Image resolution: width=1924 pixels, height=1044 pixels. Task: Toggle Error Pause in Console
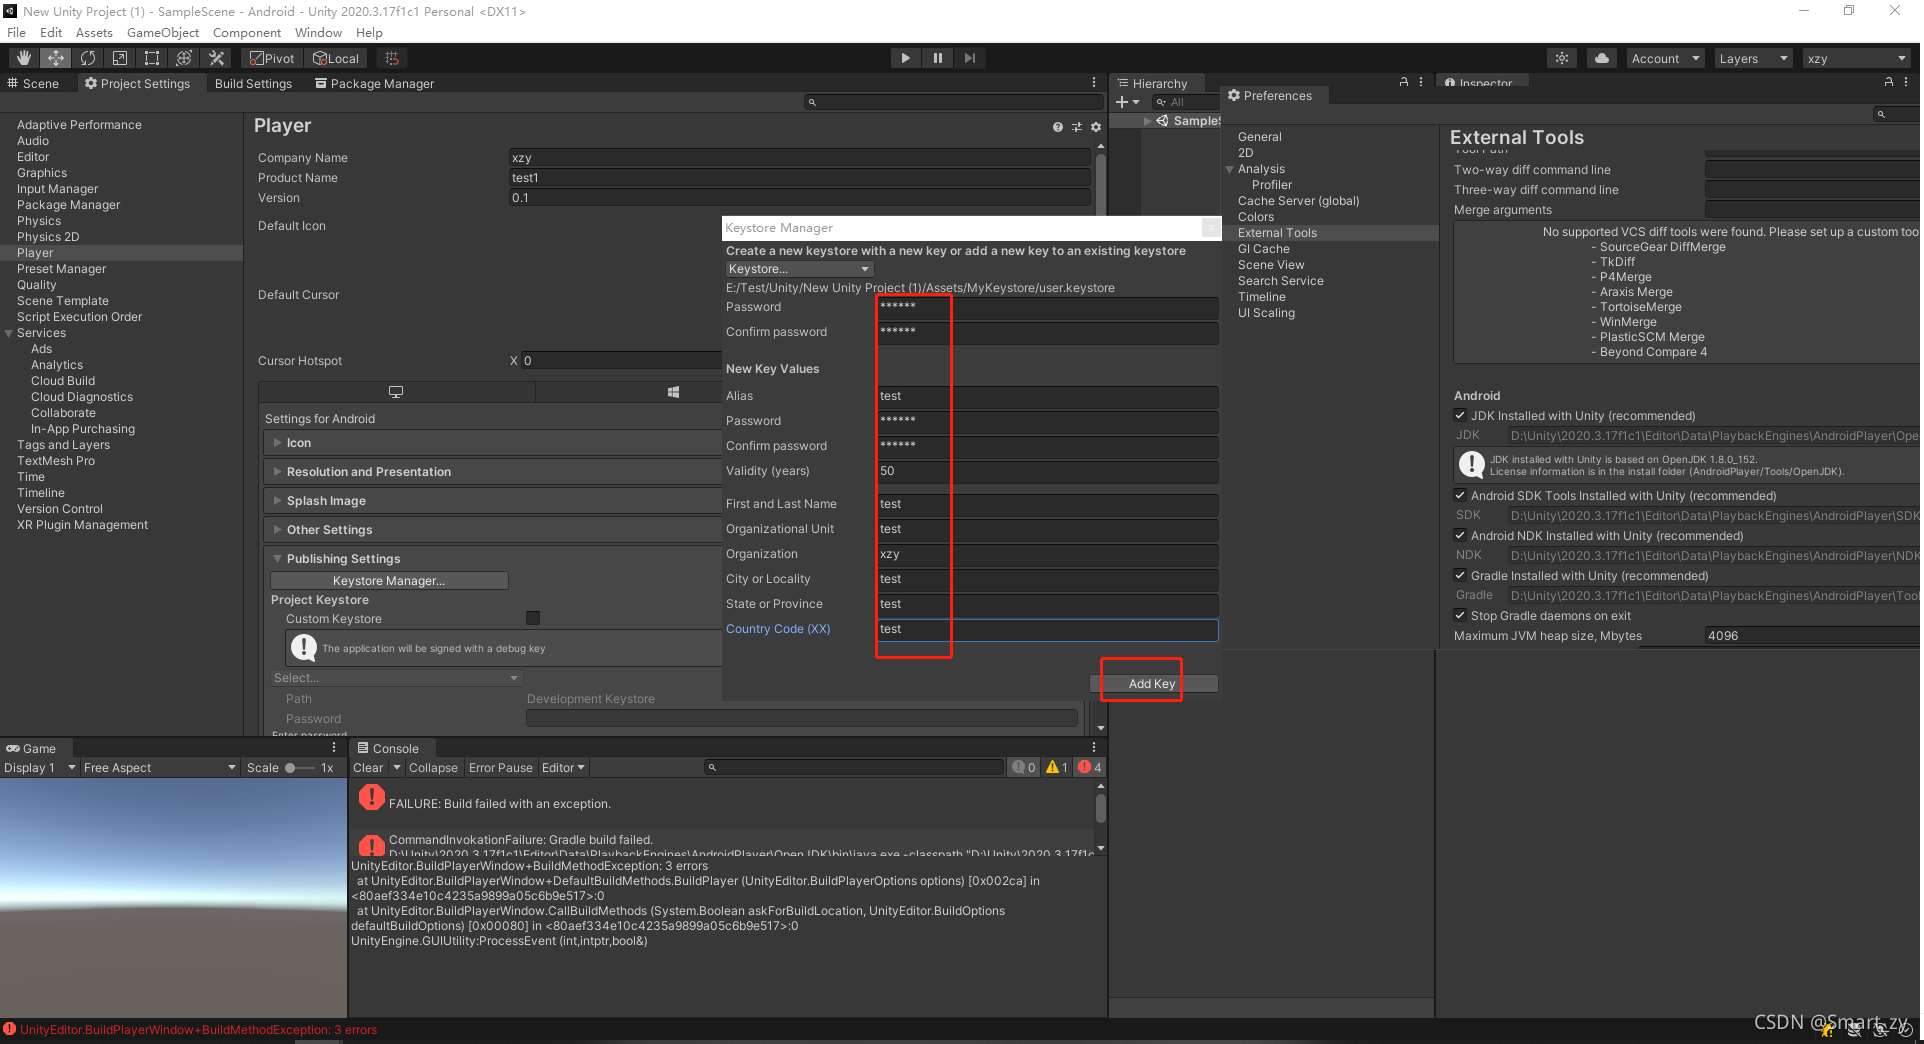click(500, 767)
